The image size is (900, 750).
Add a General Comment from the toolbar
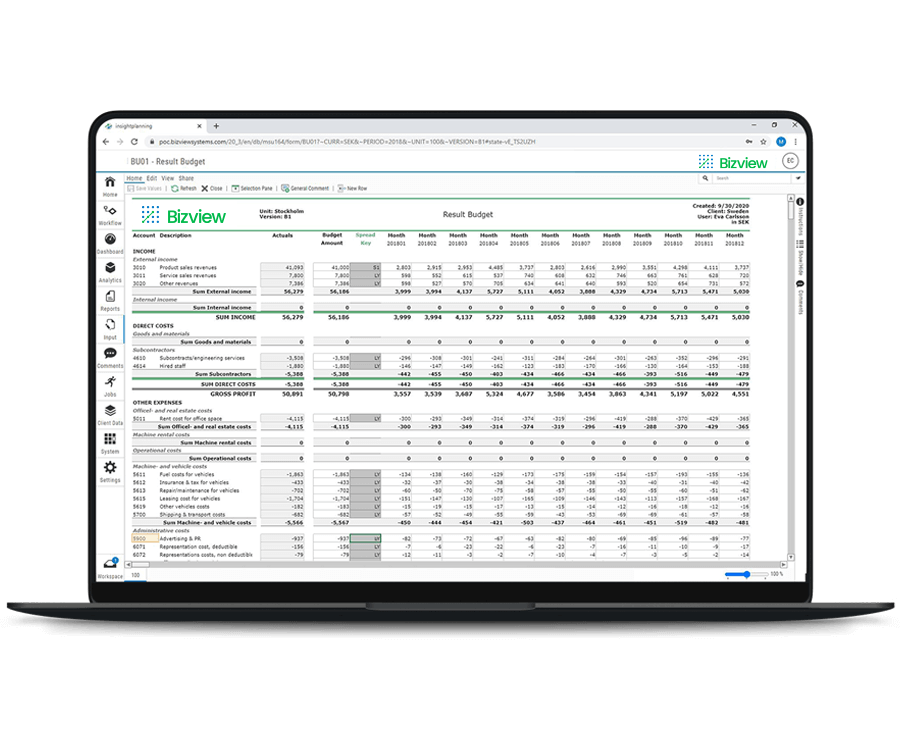(x=306, y=188)
